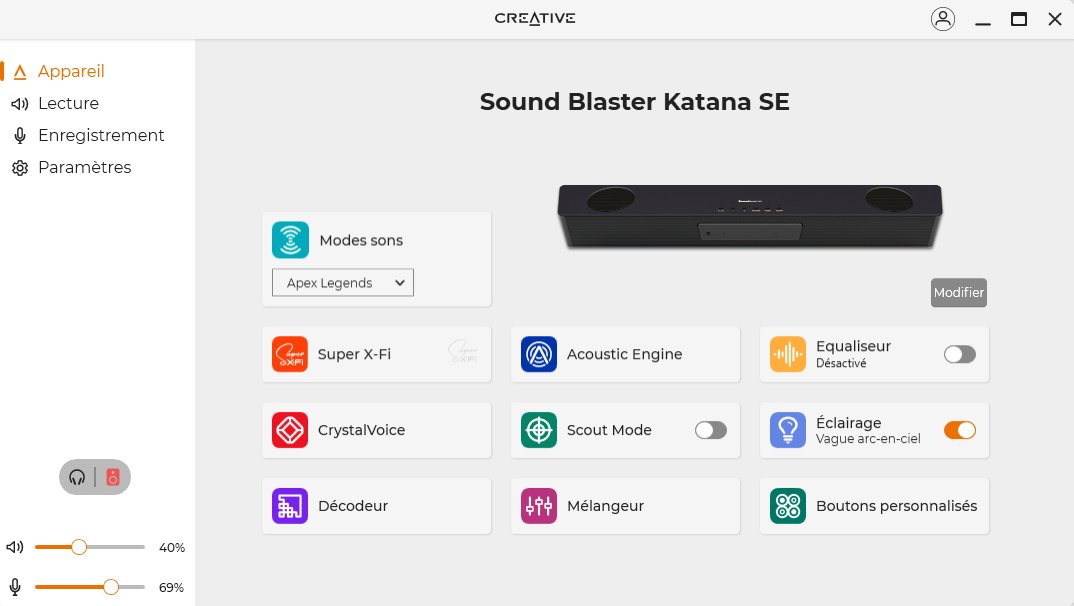Click the Katana SE soundbar image
This screenshot has height=606, width=1074.
click(x=750, y=215)
